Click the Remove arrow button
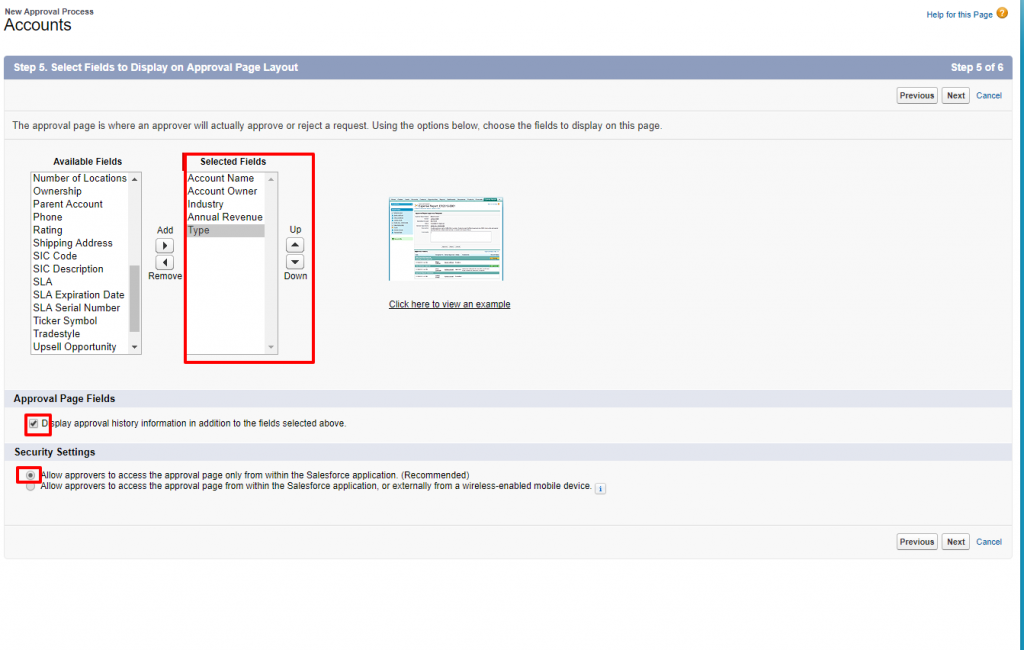Image resolution: width=1024 pixels, height=650 pixels. point(165,262)
